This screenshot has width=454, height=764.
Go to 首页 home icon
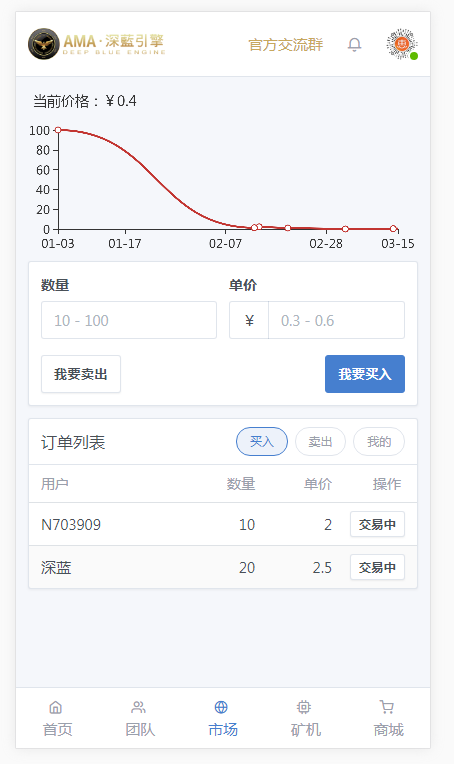56,707
